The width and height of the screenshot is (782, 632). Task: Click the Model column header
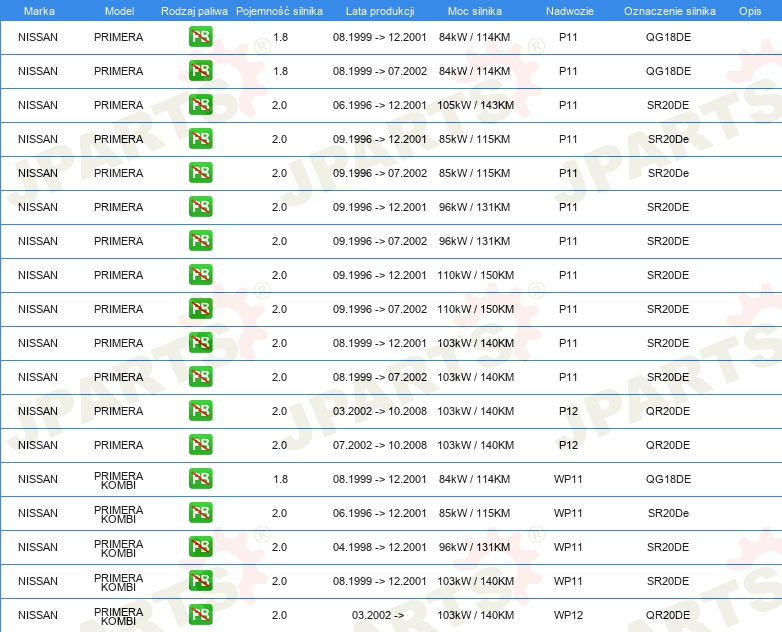click(119, 11)
